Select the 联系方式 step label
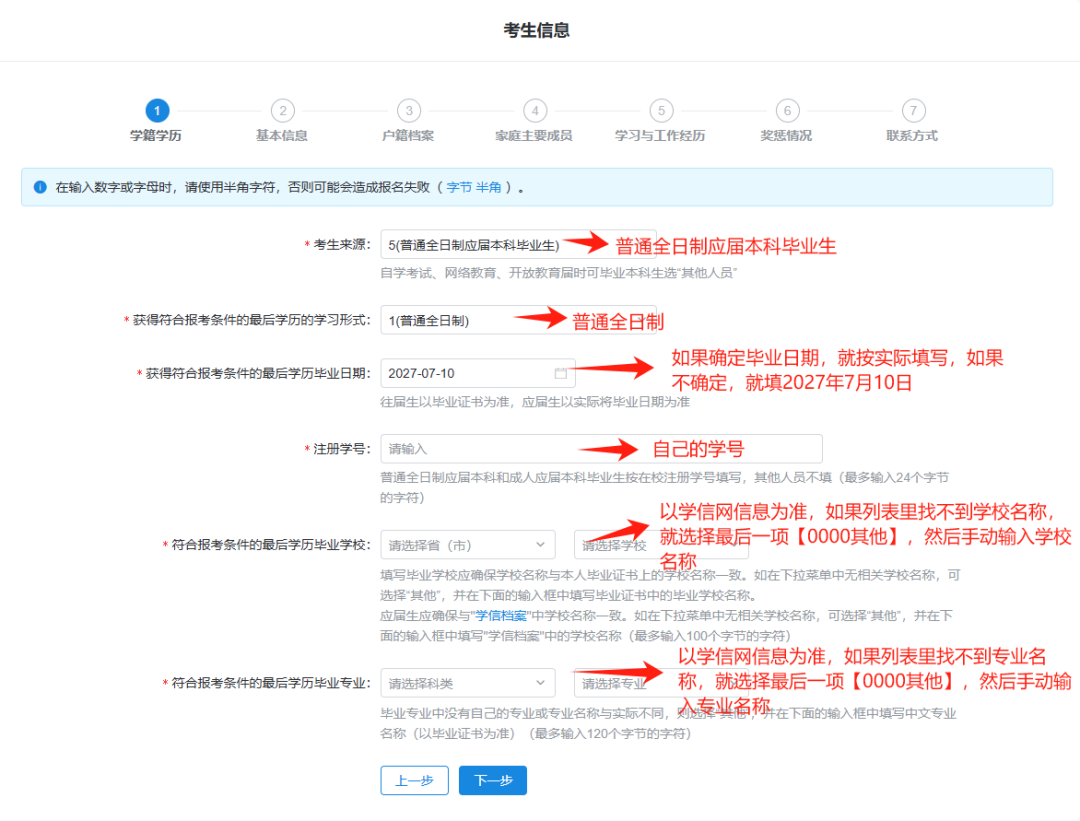Viewport: 1080px width, 821px height. coord(912,136)
